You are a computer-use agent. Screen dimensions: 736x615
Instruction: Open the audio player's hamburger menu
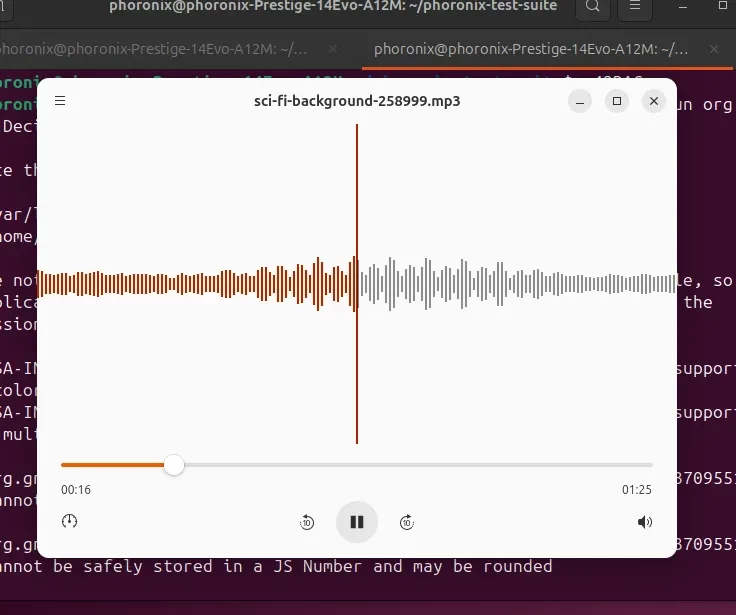[60, 101]
